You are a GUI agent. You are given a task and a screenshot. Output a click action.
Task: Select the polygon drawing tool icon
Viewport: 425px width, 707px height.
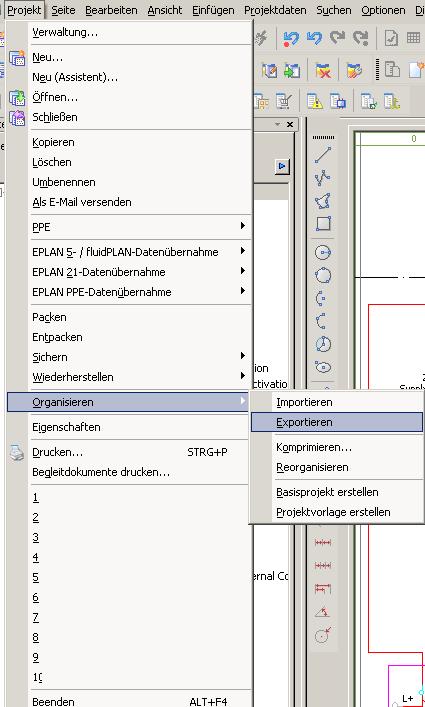click(323, 201)
